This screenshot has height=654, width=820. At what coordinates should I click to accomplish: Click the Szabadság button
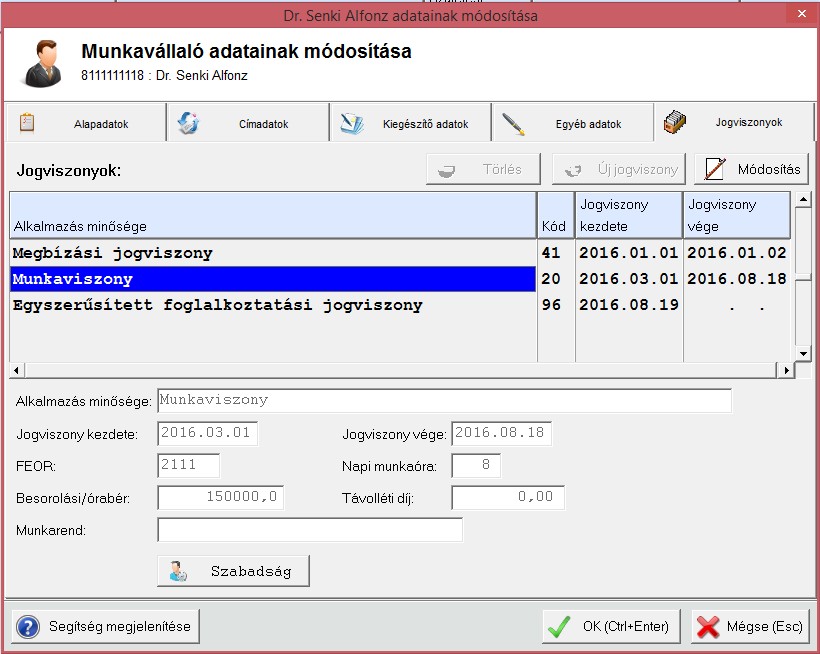click(x=233, y=571)
